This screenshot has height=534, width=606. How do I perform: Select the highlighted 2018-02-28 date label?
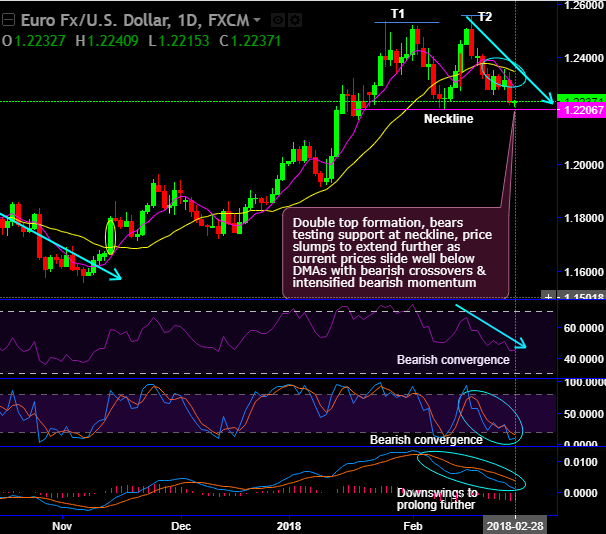tap(515, 526)
